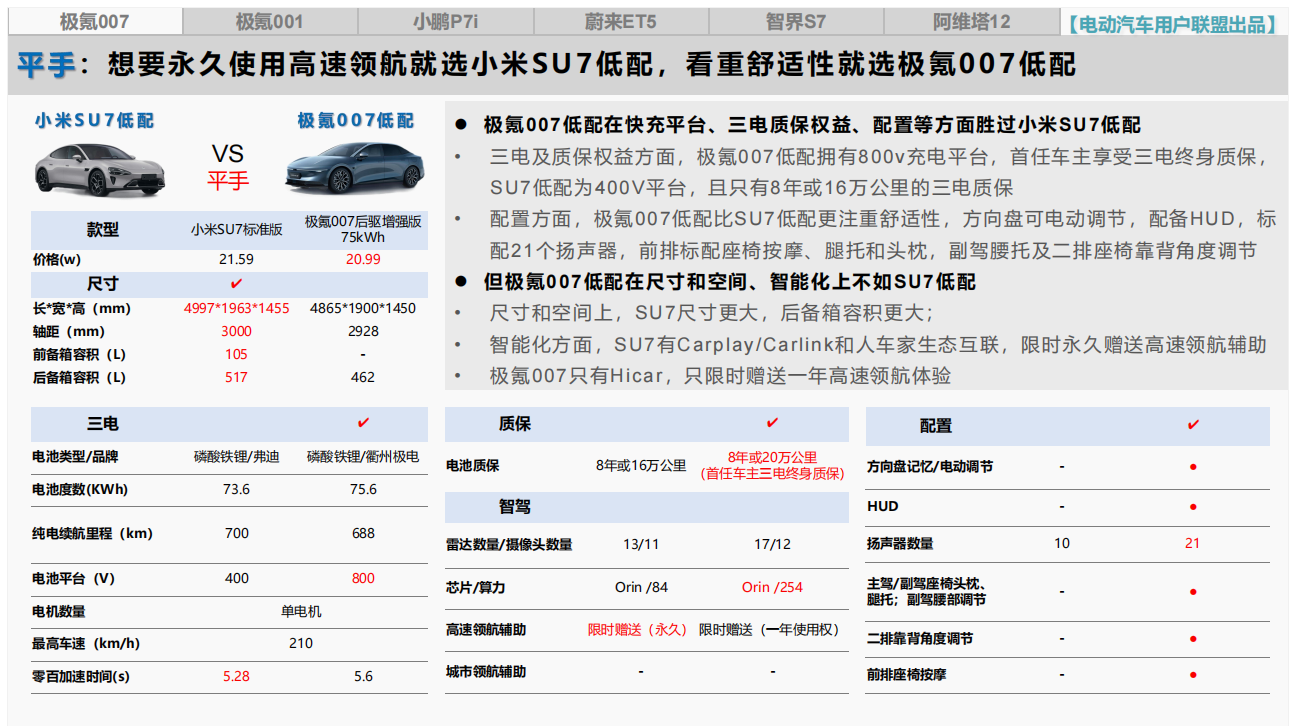1309x726 pixels.
Task: Click the front trunk value 105
Action: (x=237, y=354)
